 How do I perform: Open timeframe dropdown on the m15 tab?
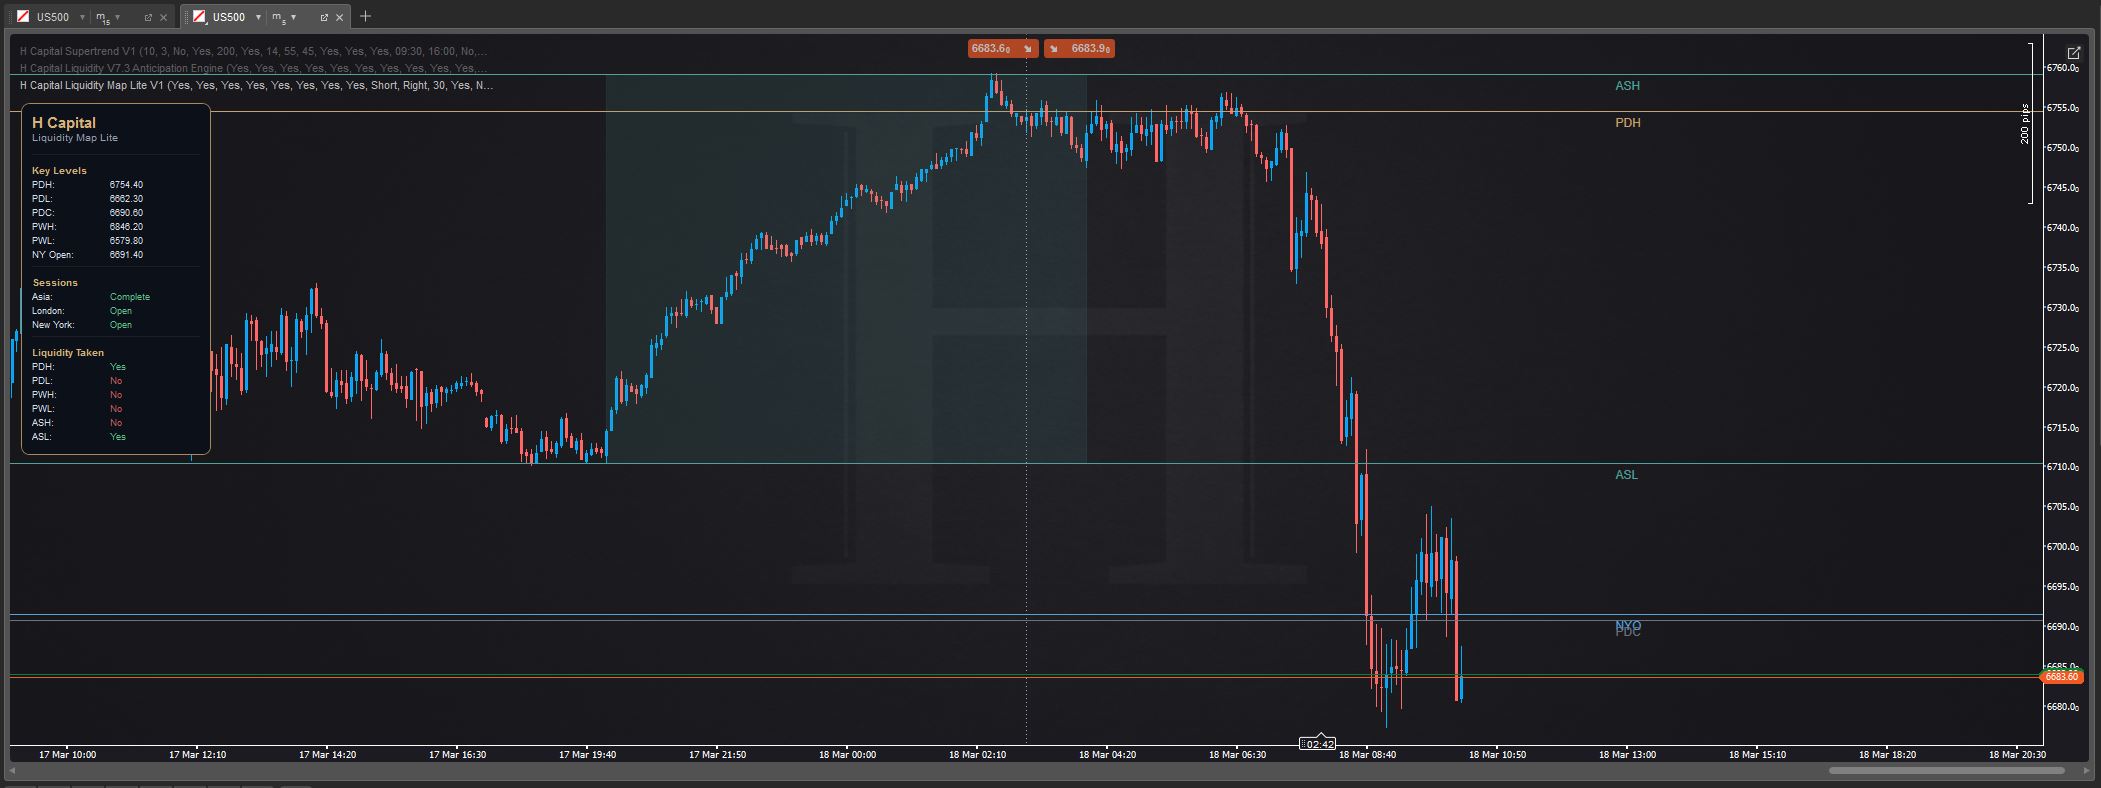[x=117, y=17]
